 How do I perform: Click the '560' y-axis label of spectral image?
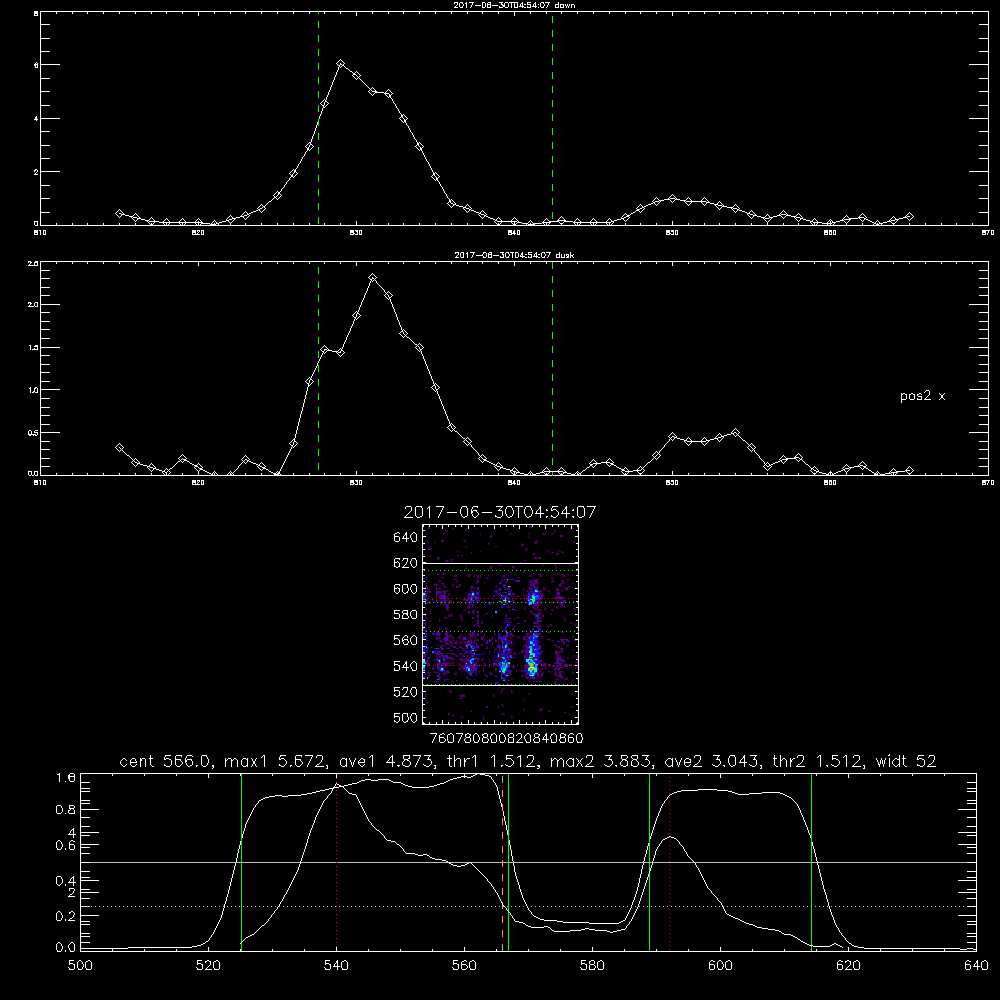click(x=406, y=640)
